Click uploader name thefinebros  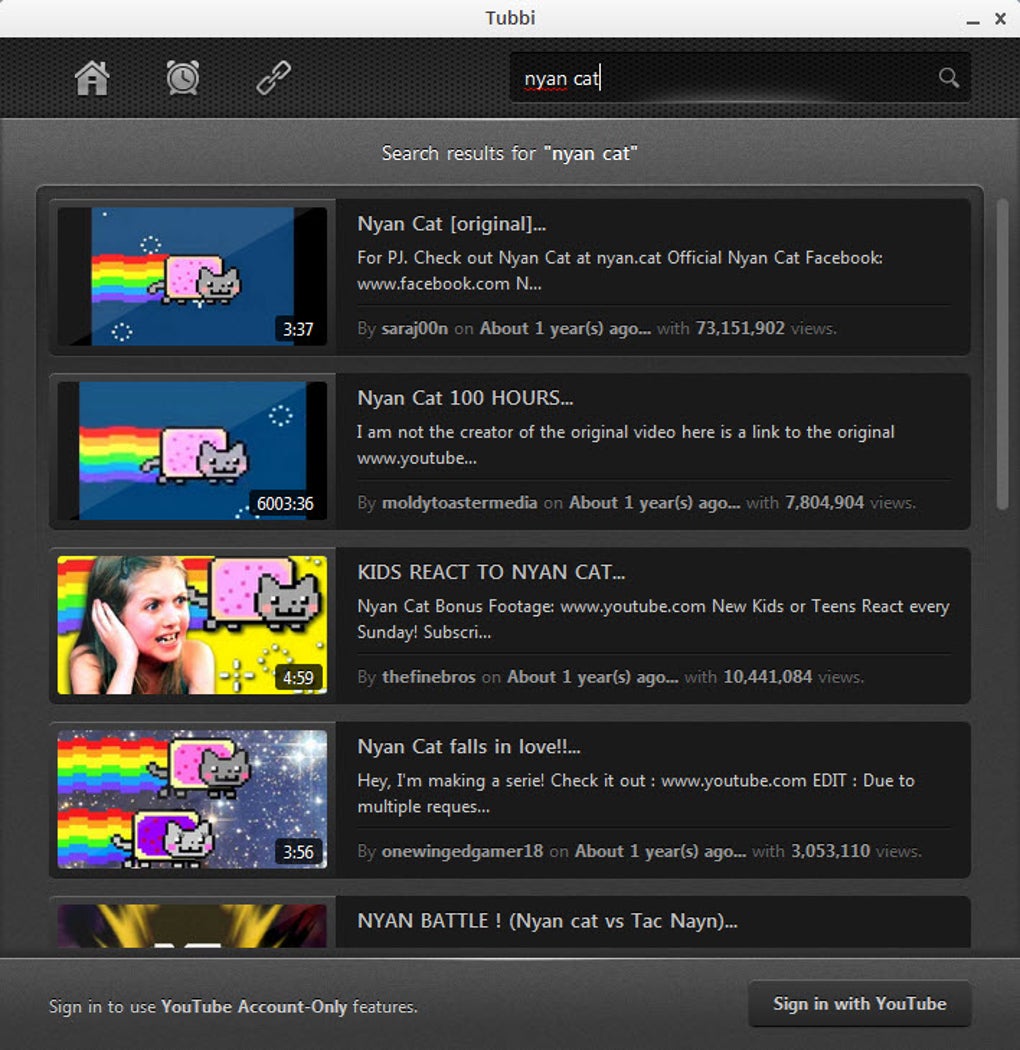pyautogui.click(x=429, y=676)
